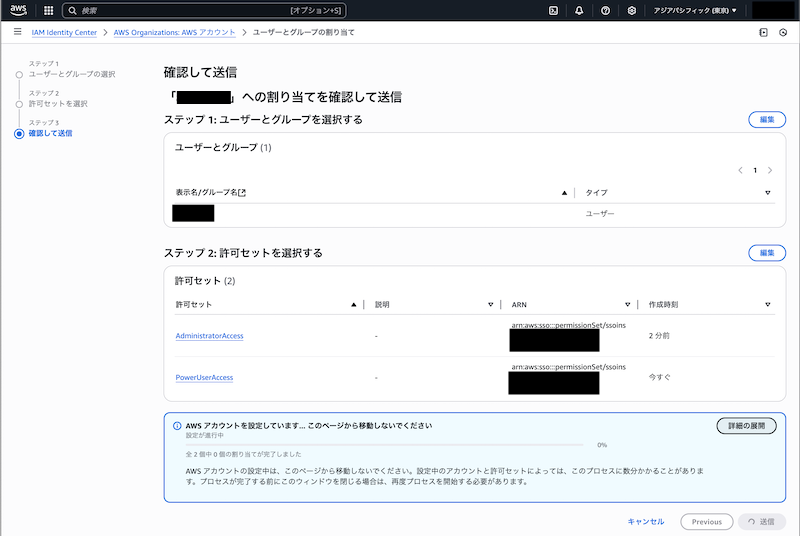Click page number 1 in pagination

click(x=755, y=170)
